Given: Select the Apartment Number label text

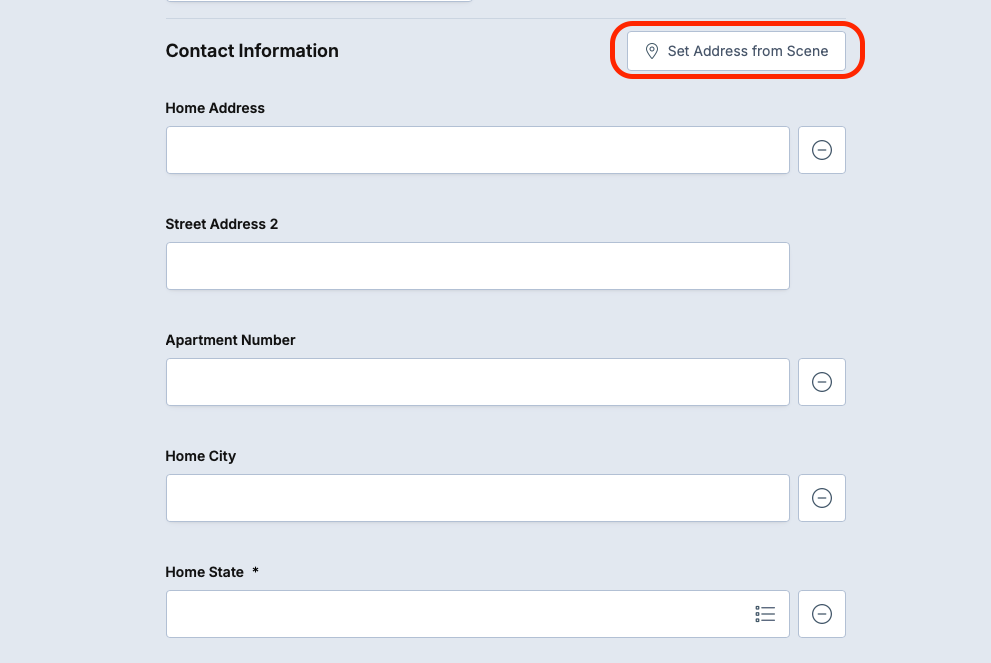Looking at the screenshot, I should click(x=230, y=340).
